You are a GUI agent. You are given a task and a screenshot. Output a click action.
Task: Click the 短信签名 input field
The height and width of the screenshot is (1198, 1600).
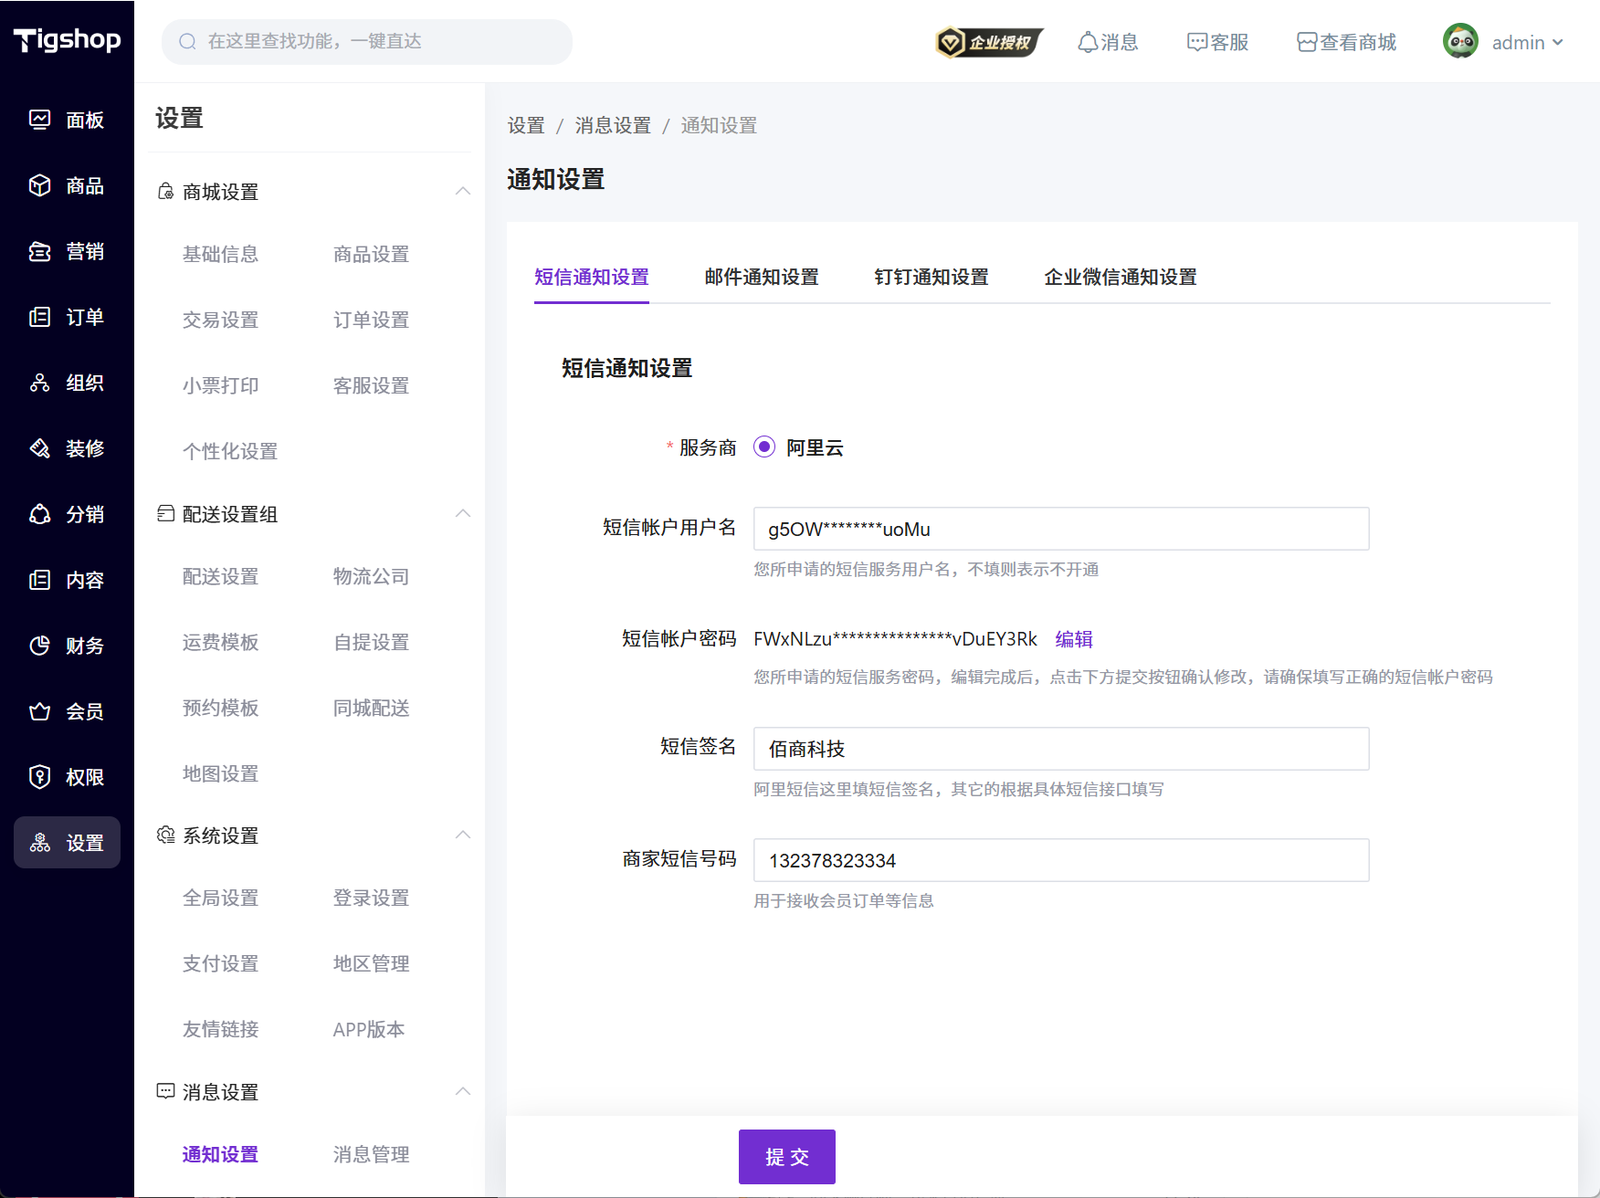click(1060, 749)
